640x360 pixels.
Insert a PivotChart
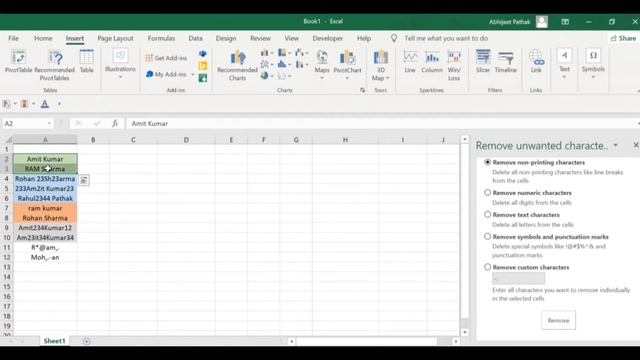click(x=347, y=64)
